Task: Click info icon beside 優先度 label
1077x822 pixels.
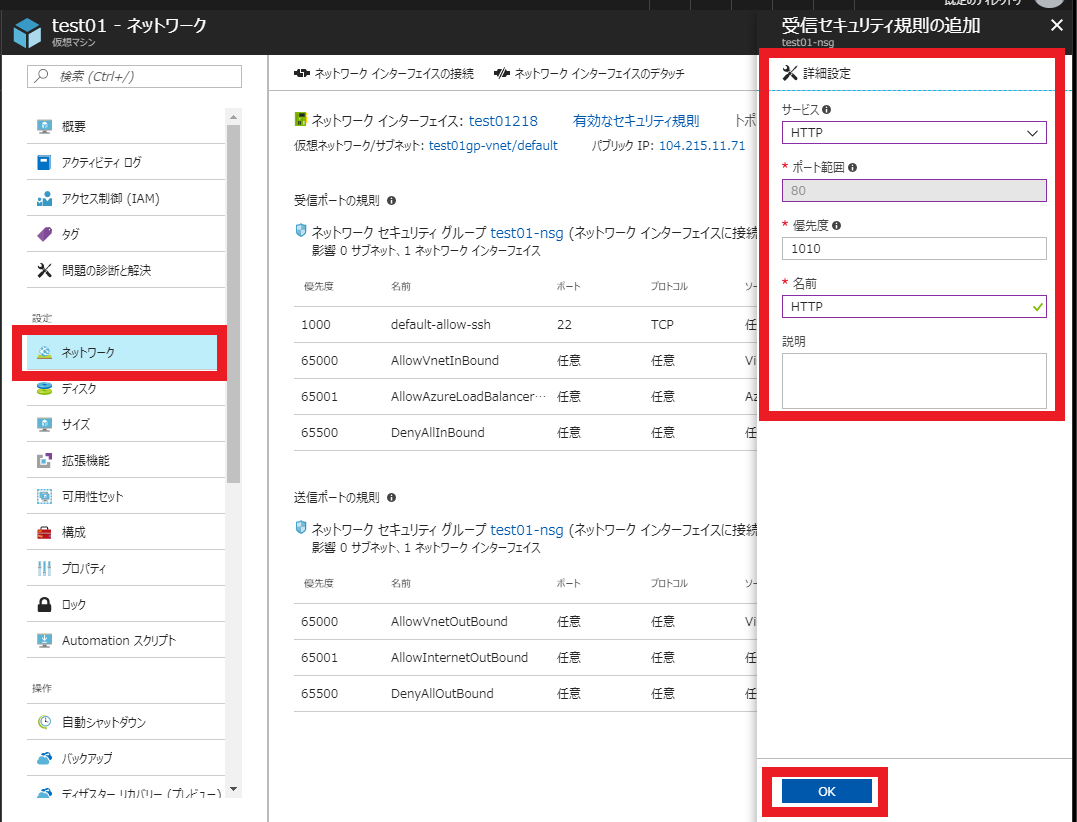Action: pos(836,225)
